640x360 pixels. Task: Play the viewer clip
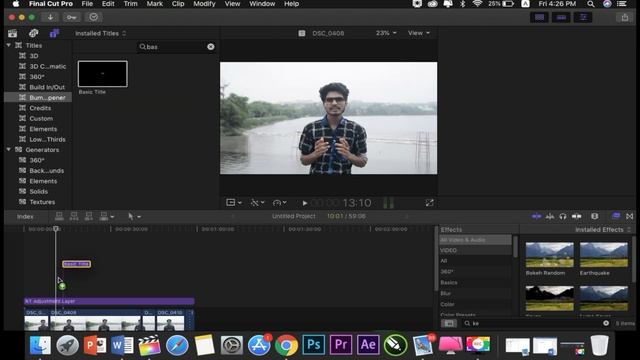coord(304,203)
